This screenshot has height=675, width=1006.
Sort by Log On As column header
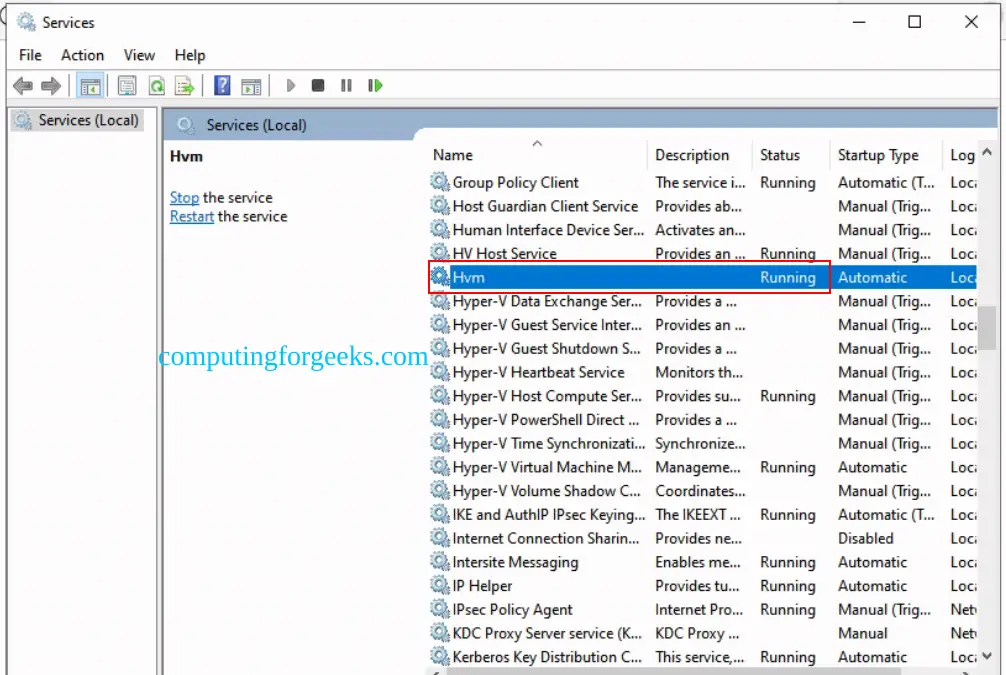(961, 155)
